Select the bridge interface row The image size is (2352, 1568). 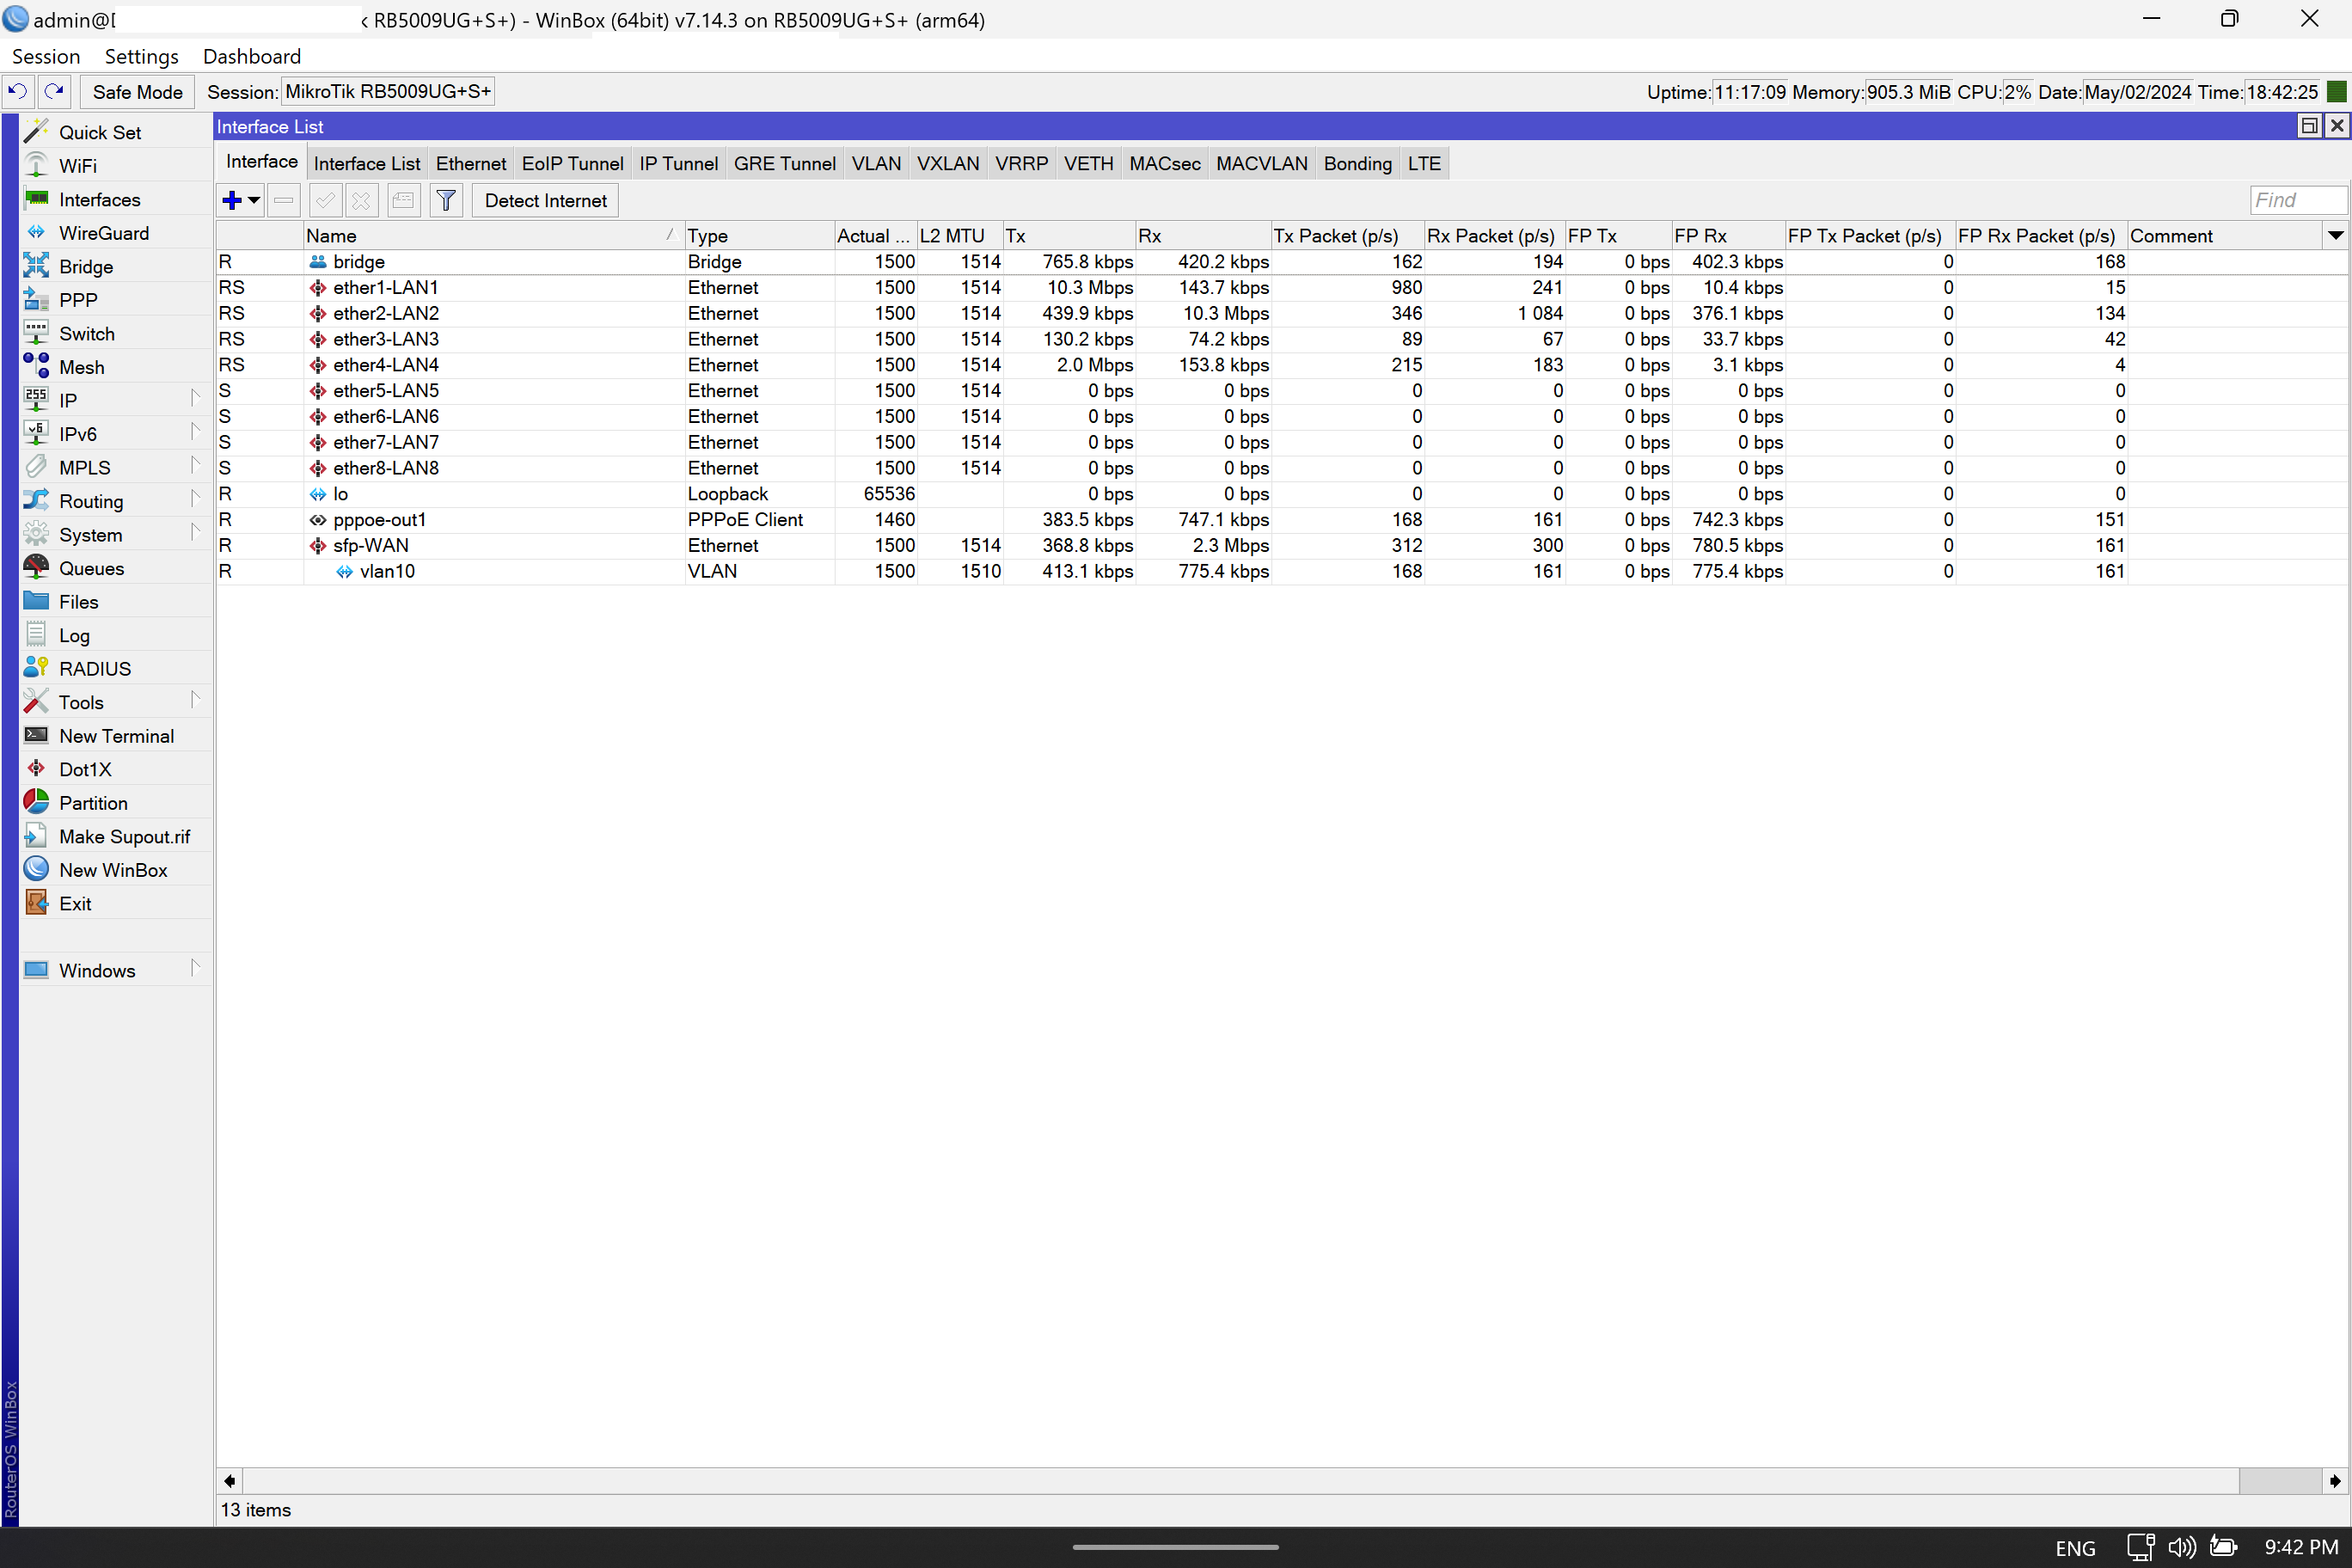(x=1280, y=262)
